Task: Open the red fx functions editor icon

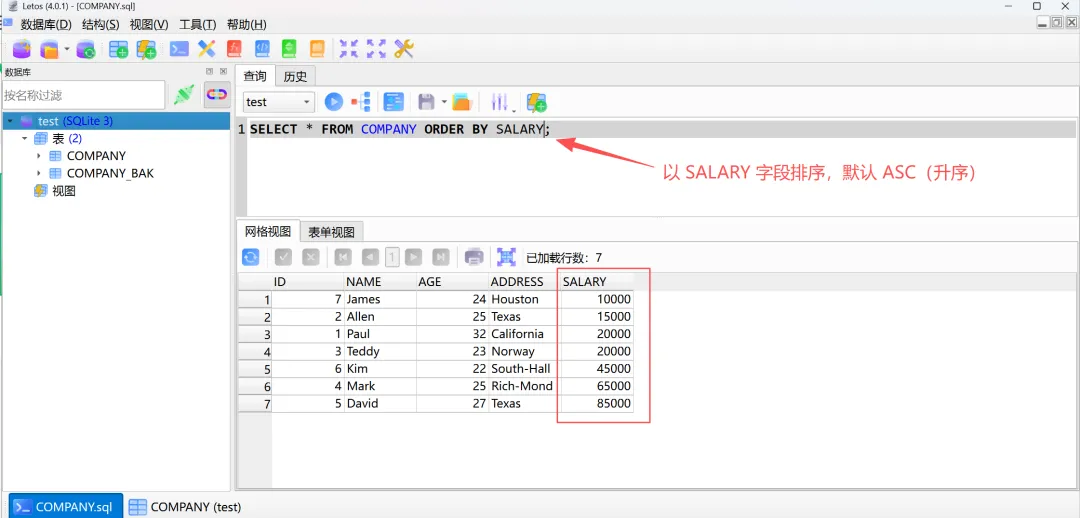Action: [x=235, y=49]
